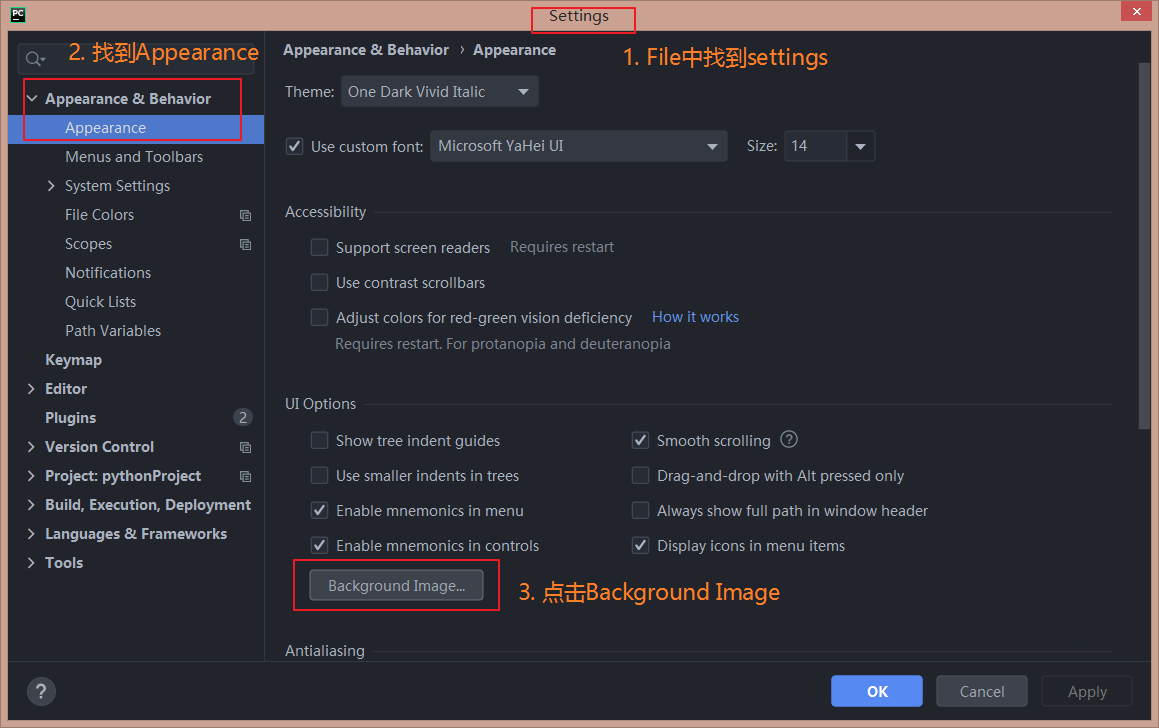
Task: Enable red-green vision deficiency checkbox
Action: click(x=319, y=317)
